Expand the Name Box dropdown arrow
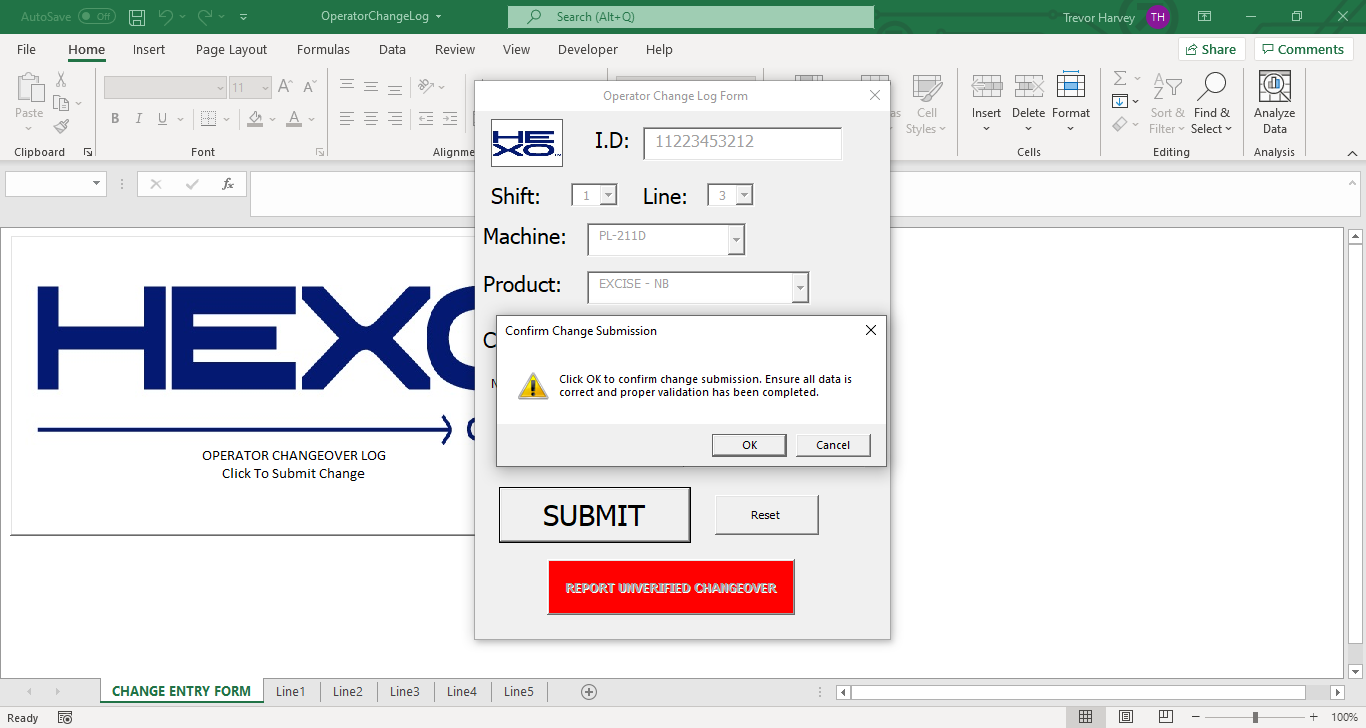1366x728 pixels. coord(97,184)
